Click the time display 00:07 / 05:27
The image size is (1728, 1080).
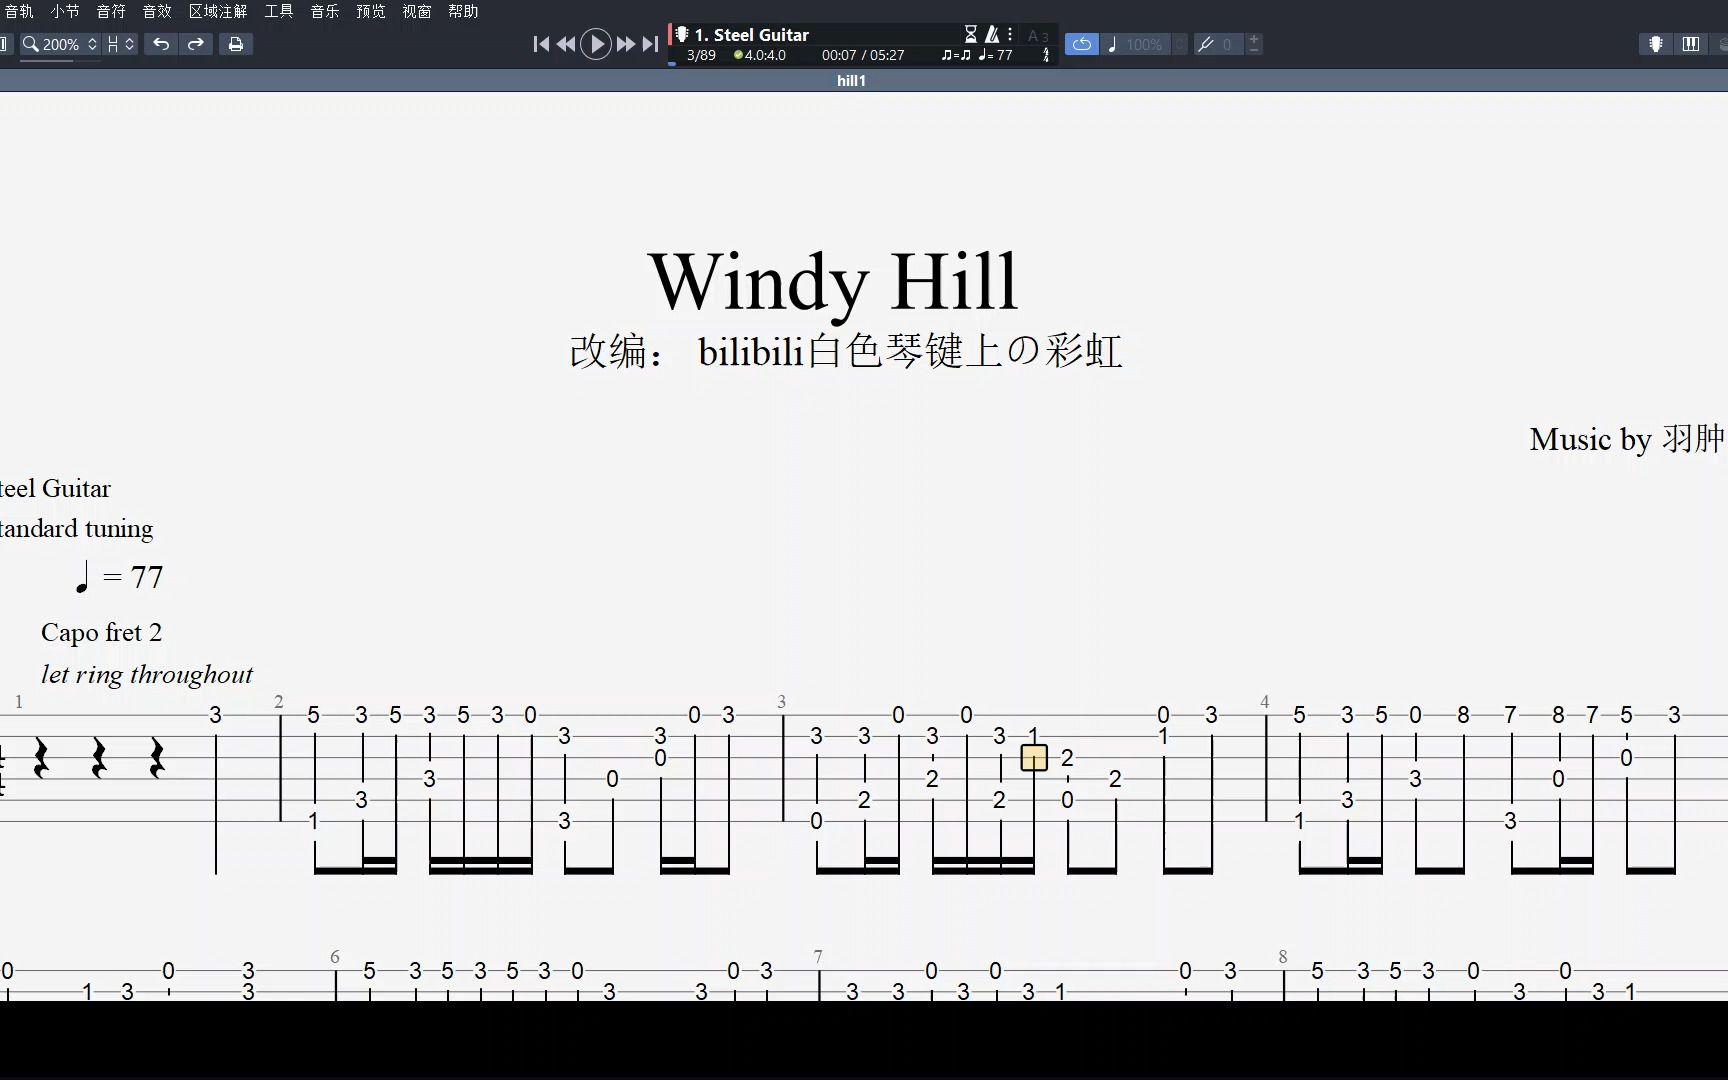(863, 55)
